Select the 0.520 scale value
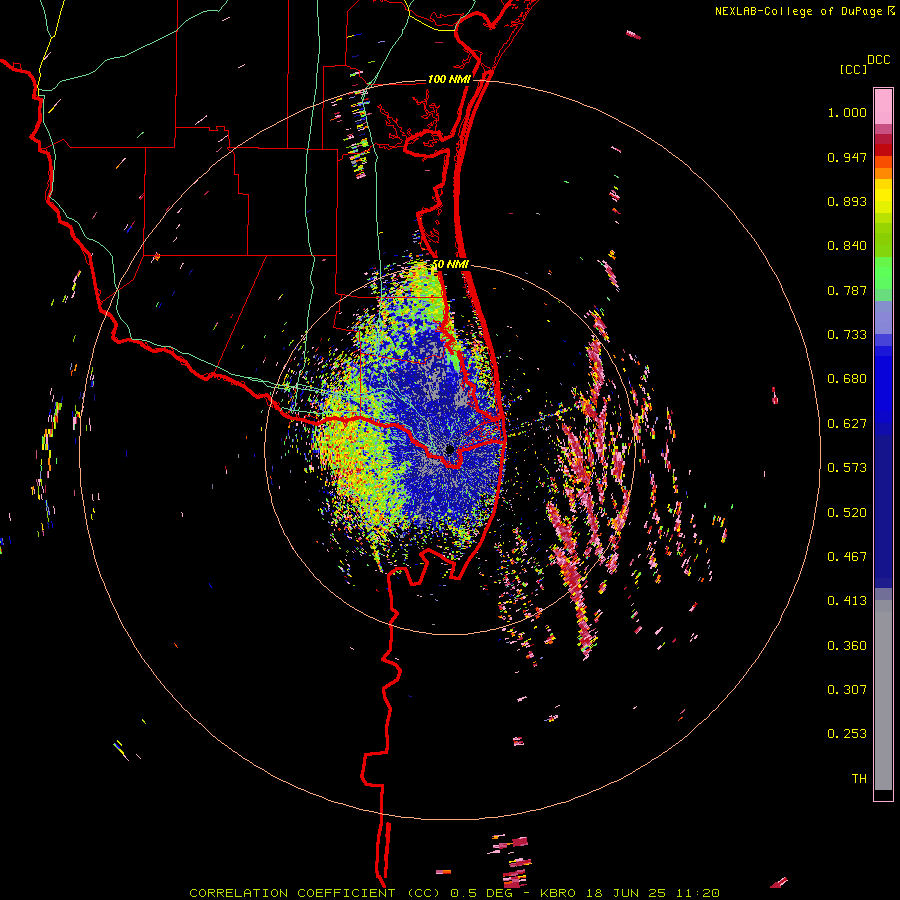 click(847, 513)
